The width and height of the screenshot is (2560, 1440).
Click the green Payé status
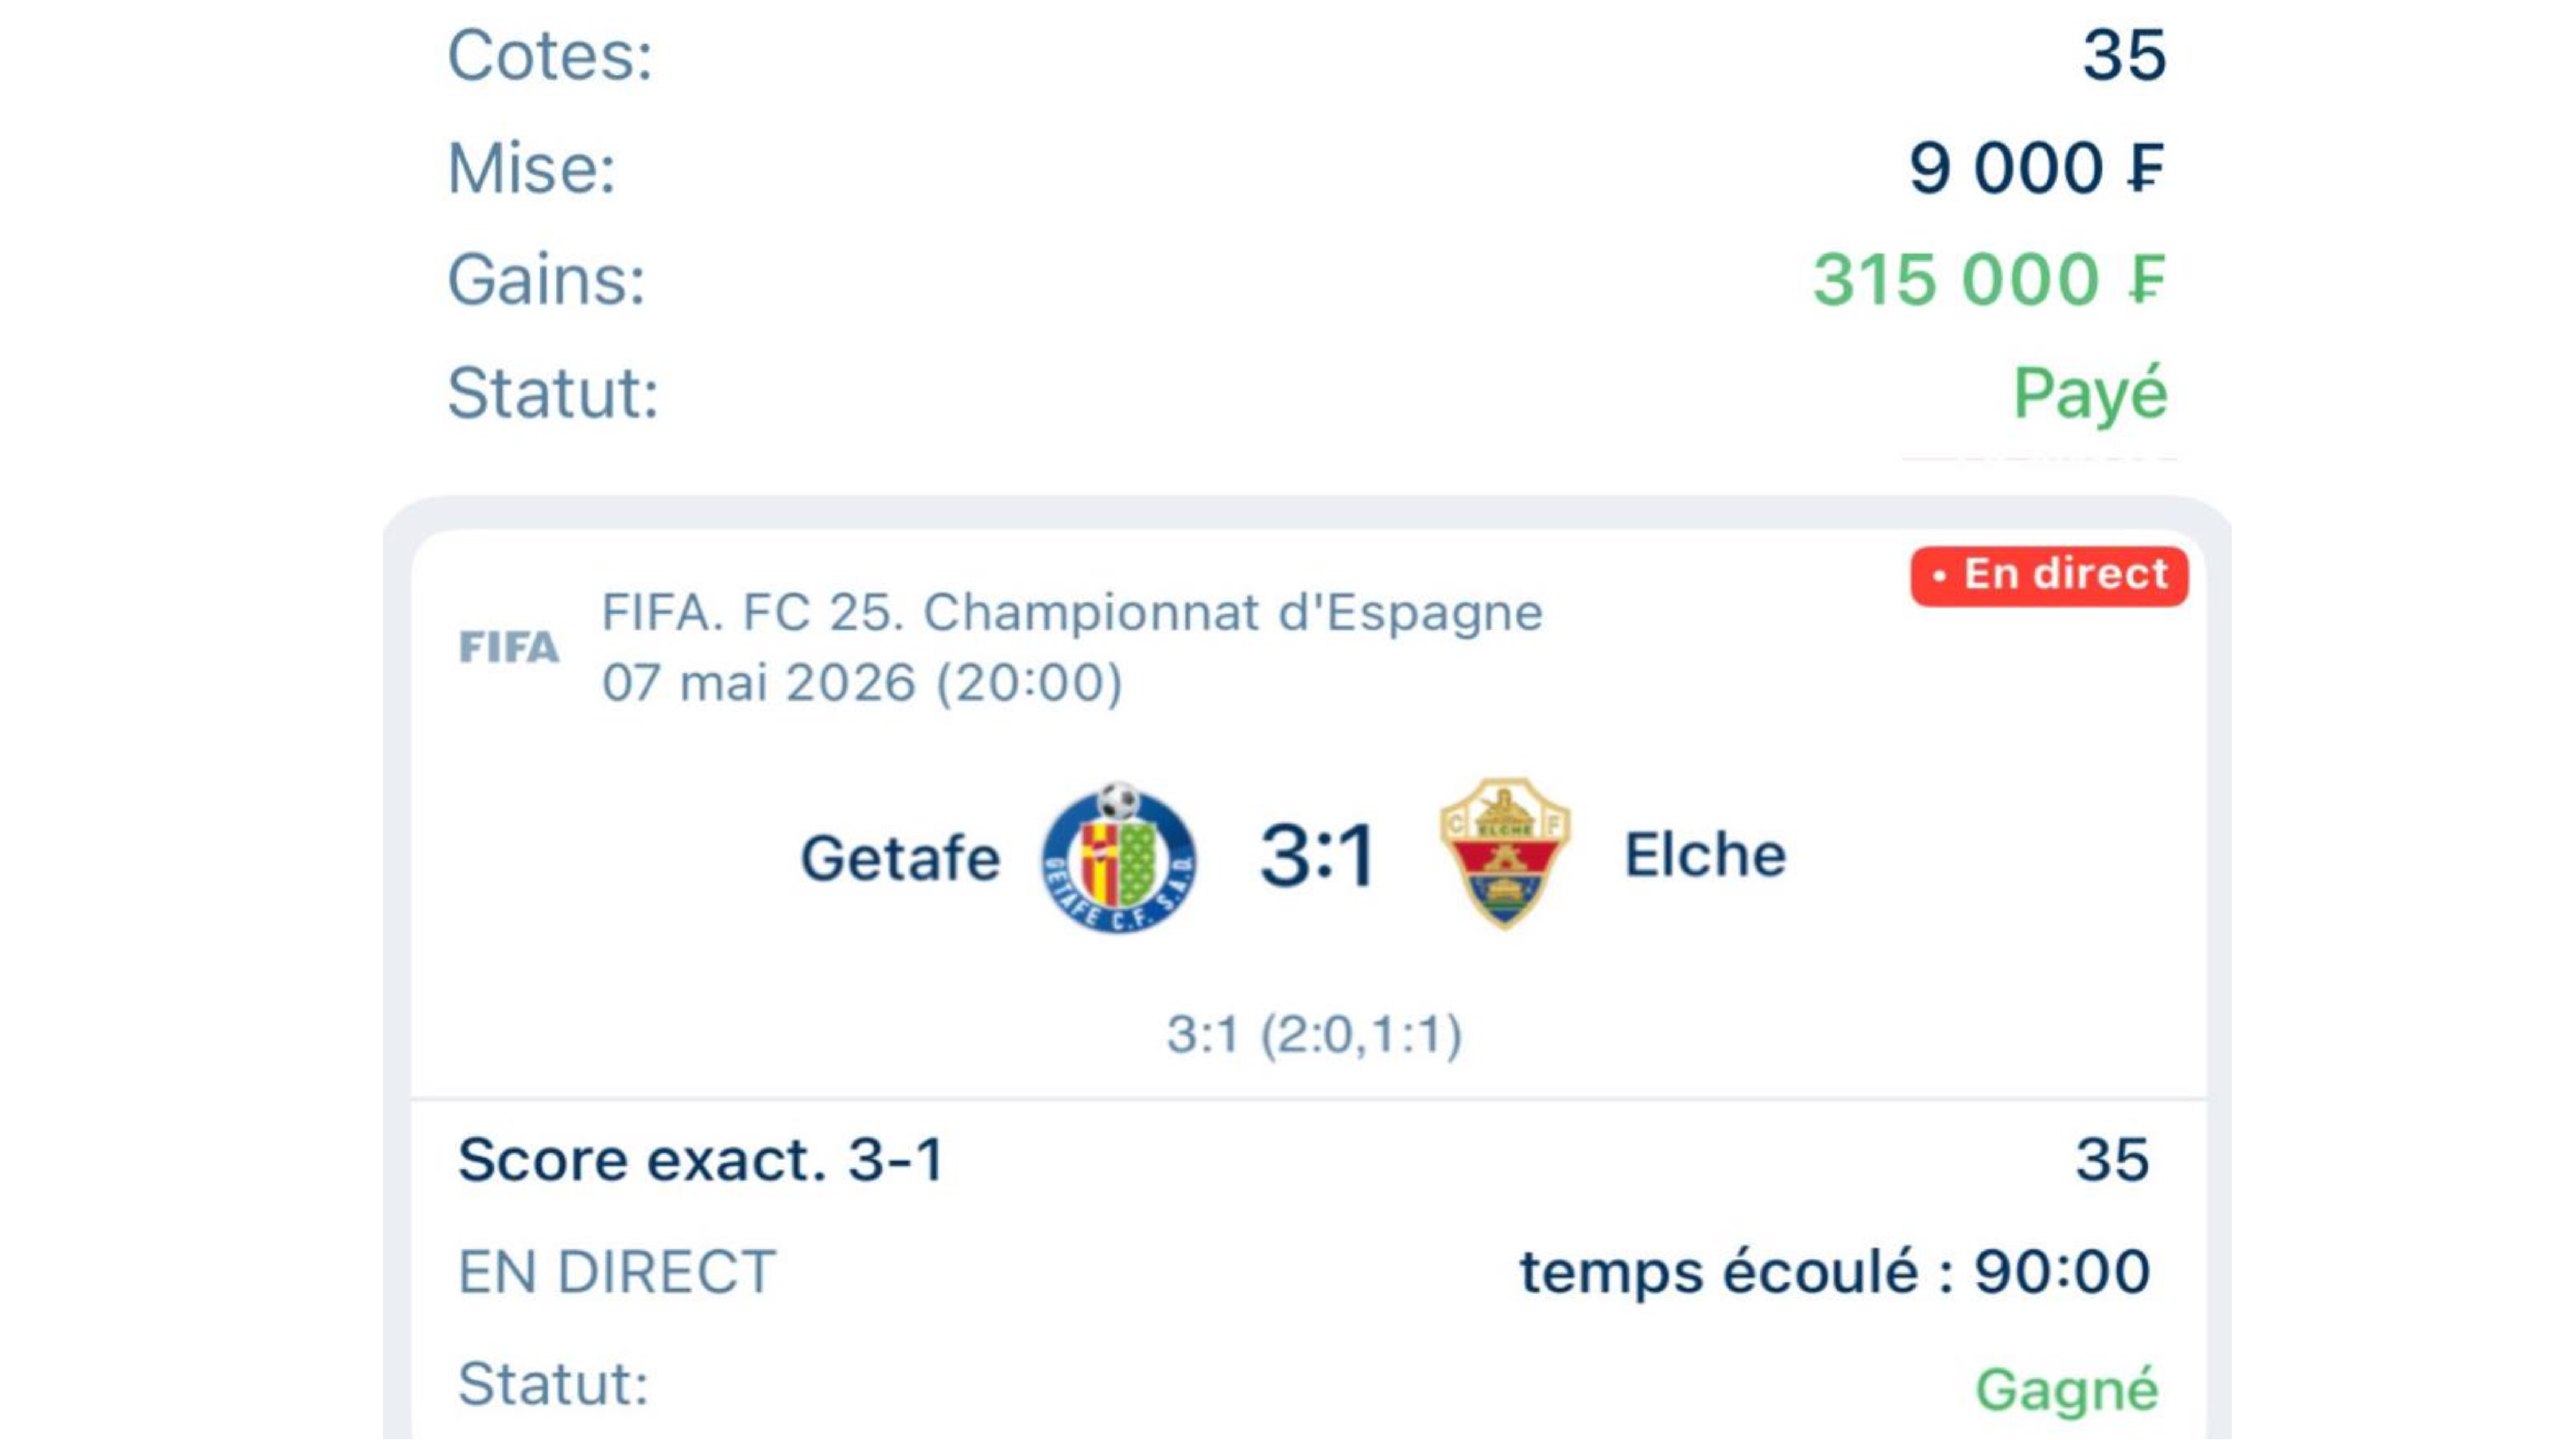point(2090,395)
